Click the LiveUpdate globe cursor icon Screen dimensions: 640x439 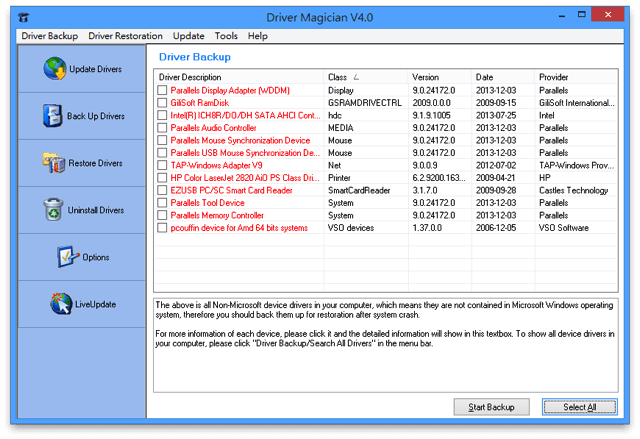click(x=61, y=304)
